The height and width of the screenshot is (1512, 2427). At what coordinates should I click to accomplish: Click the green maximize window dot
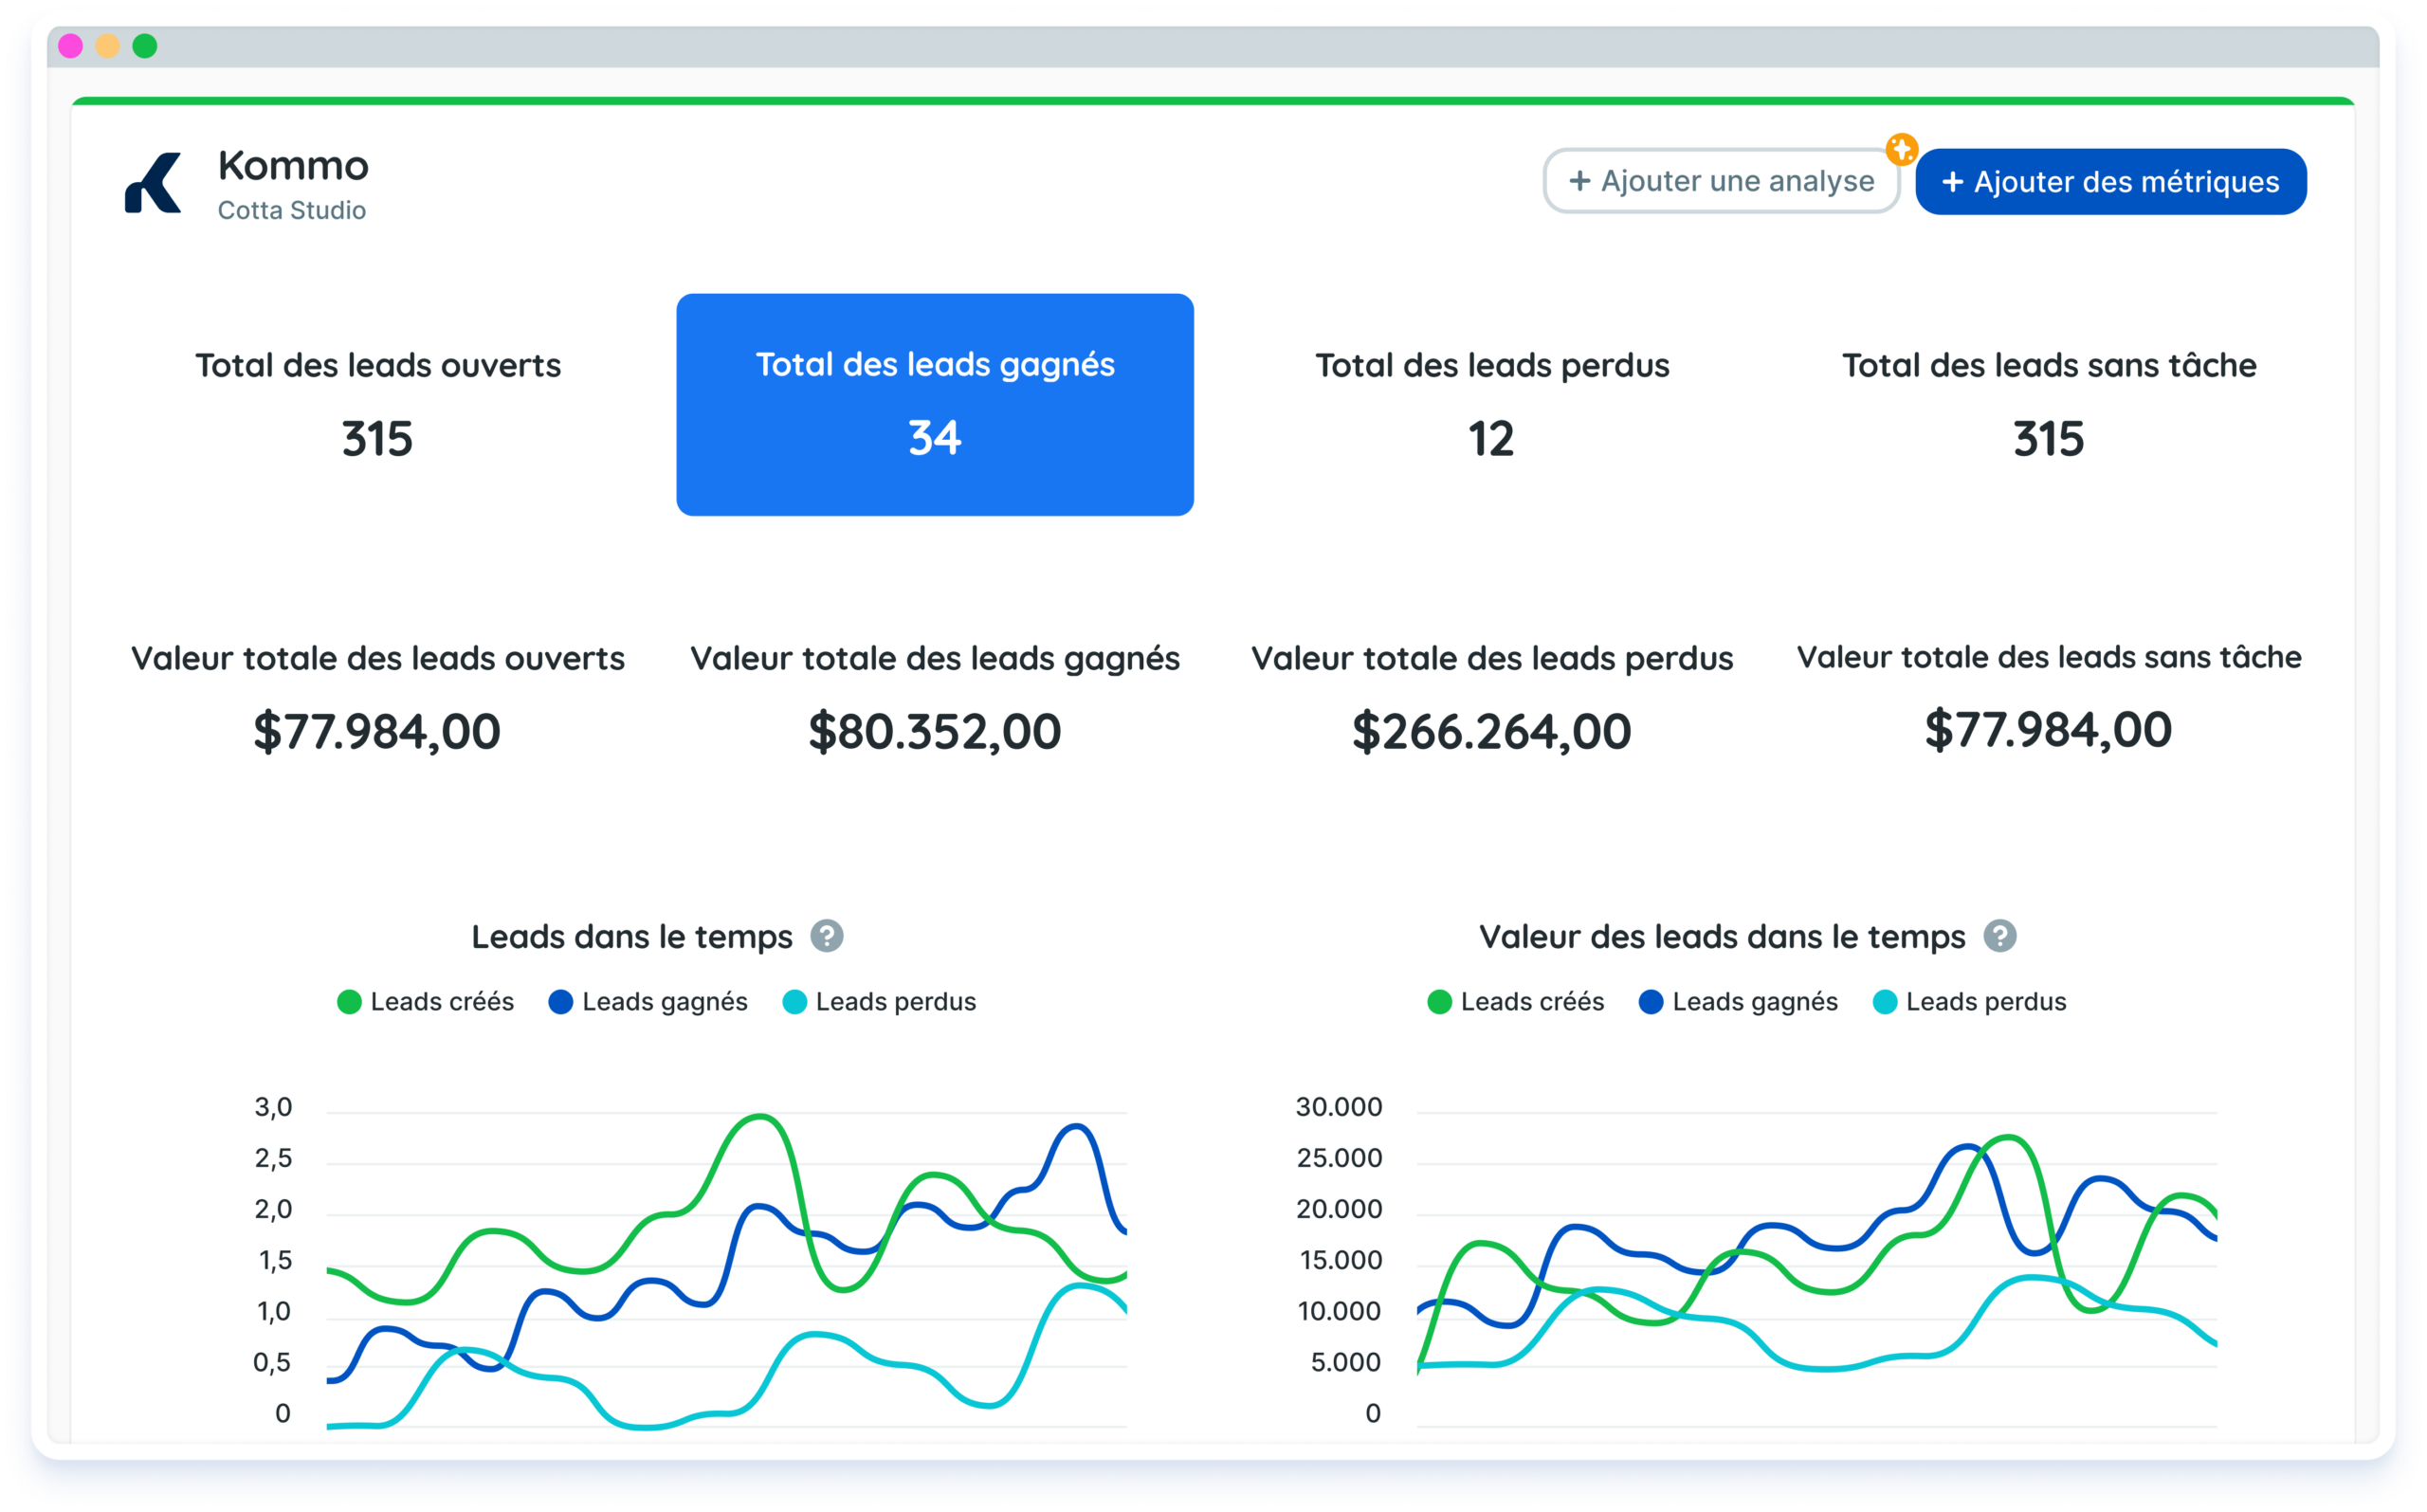pos(145,46)
